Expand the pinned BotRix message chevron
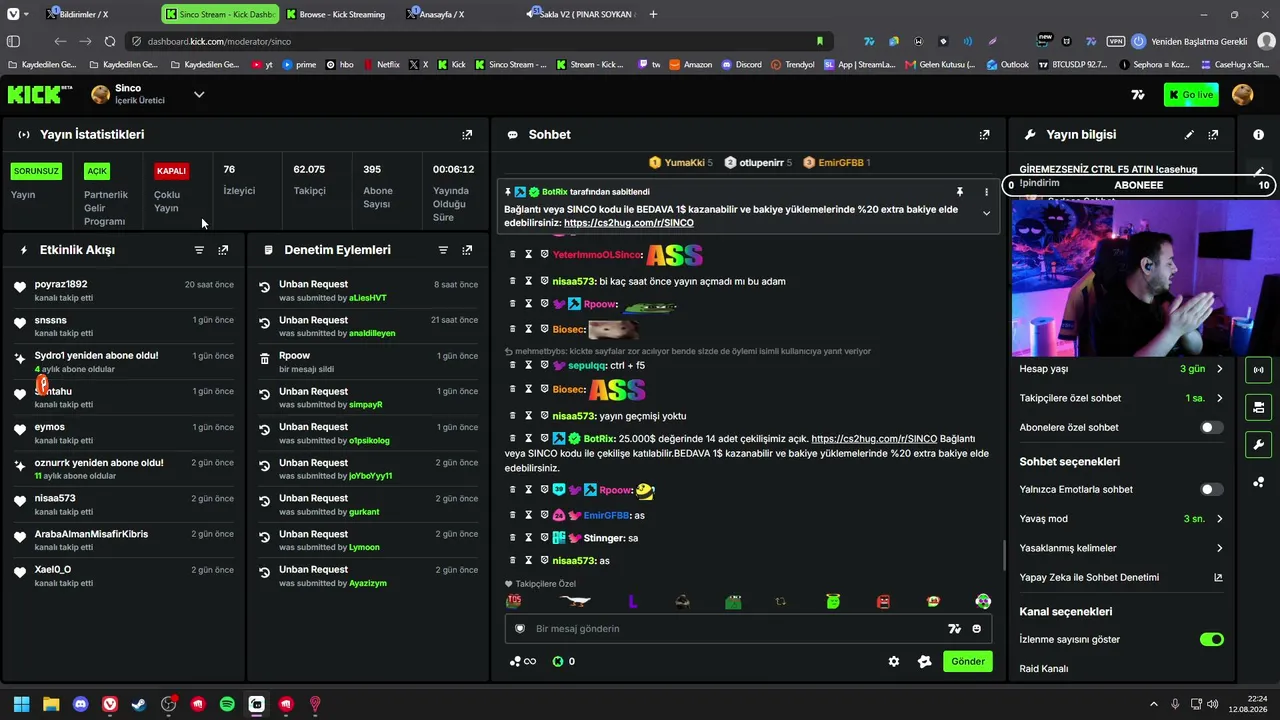Screen dimensions: 1280x720 tap(986, 213)
